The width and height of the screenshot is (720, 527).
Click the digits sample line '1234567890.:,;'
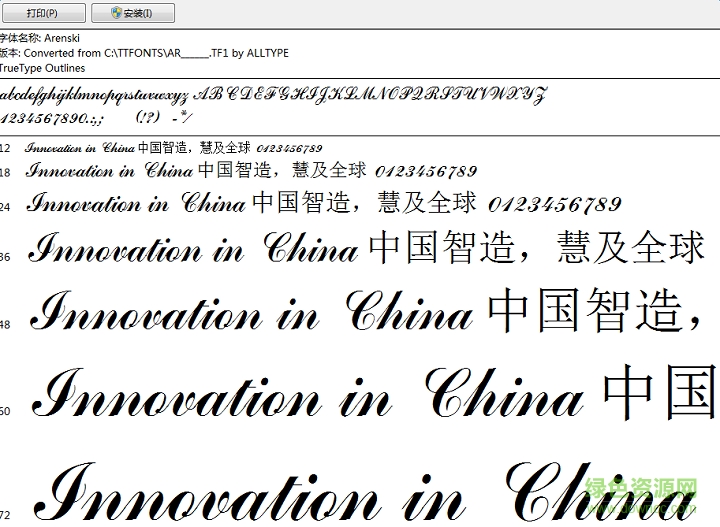(51, 118)
